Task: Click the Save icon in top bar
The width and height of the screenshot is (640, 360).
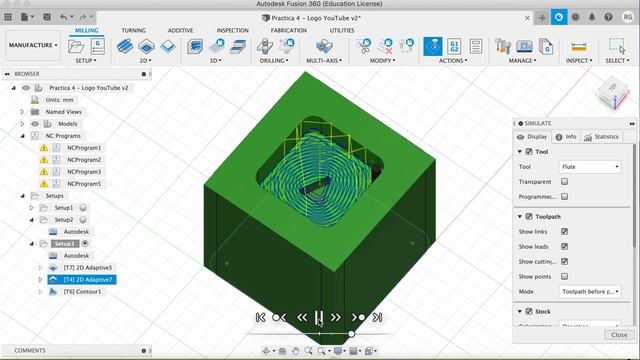Action: point(47,17)
